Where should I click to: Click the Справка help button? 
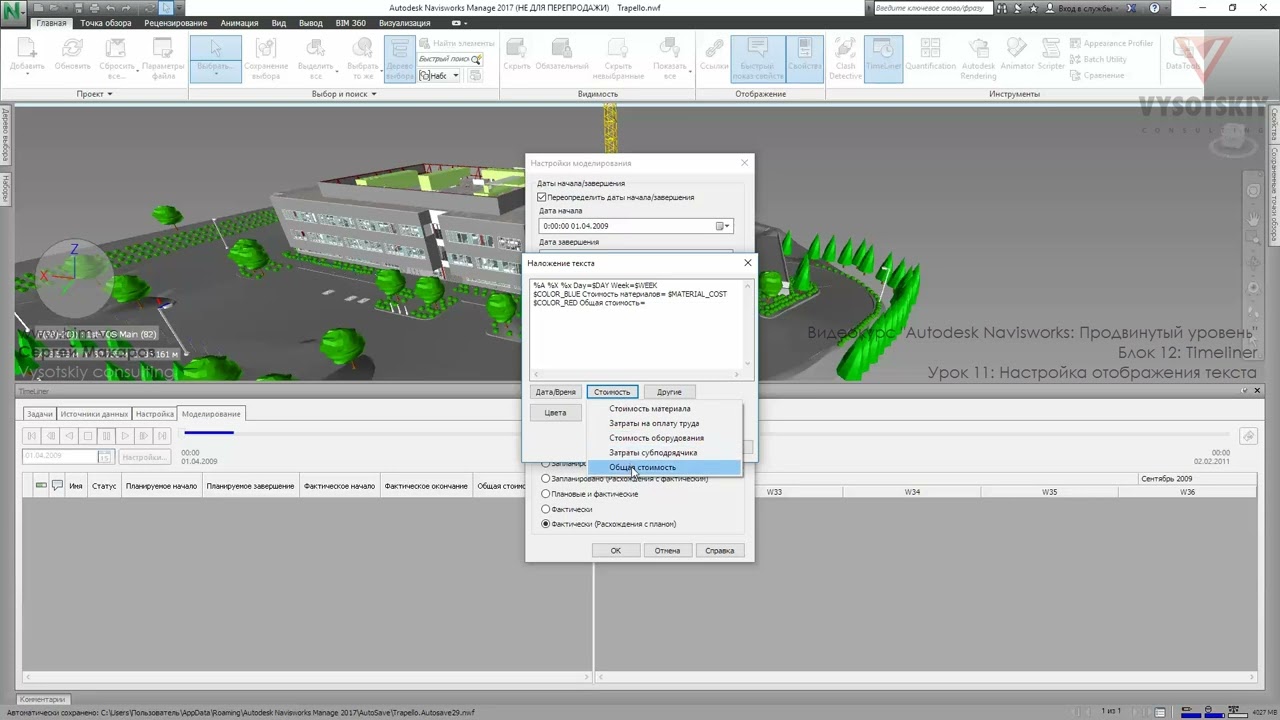(x=720, y=550)
